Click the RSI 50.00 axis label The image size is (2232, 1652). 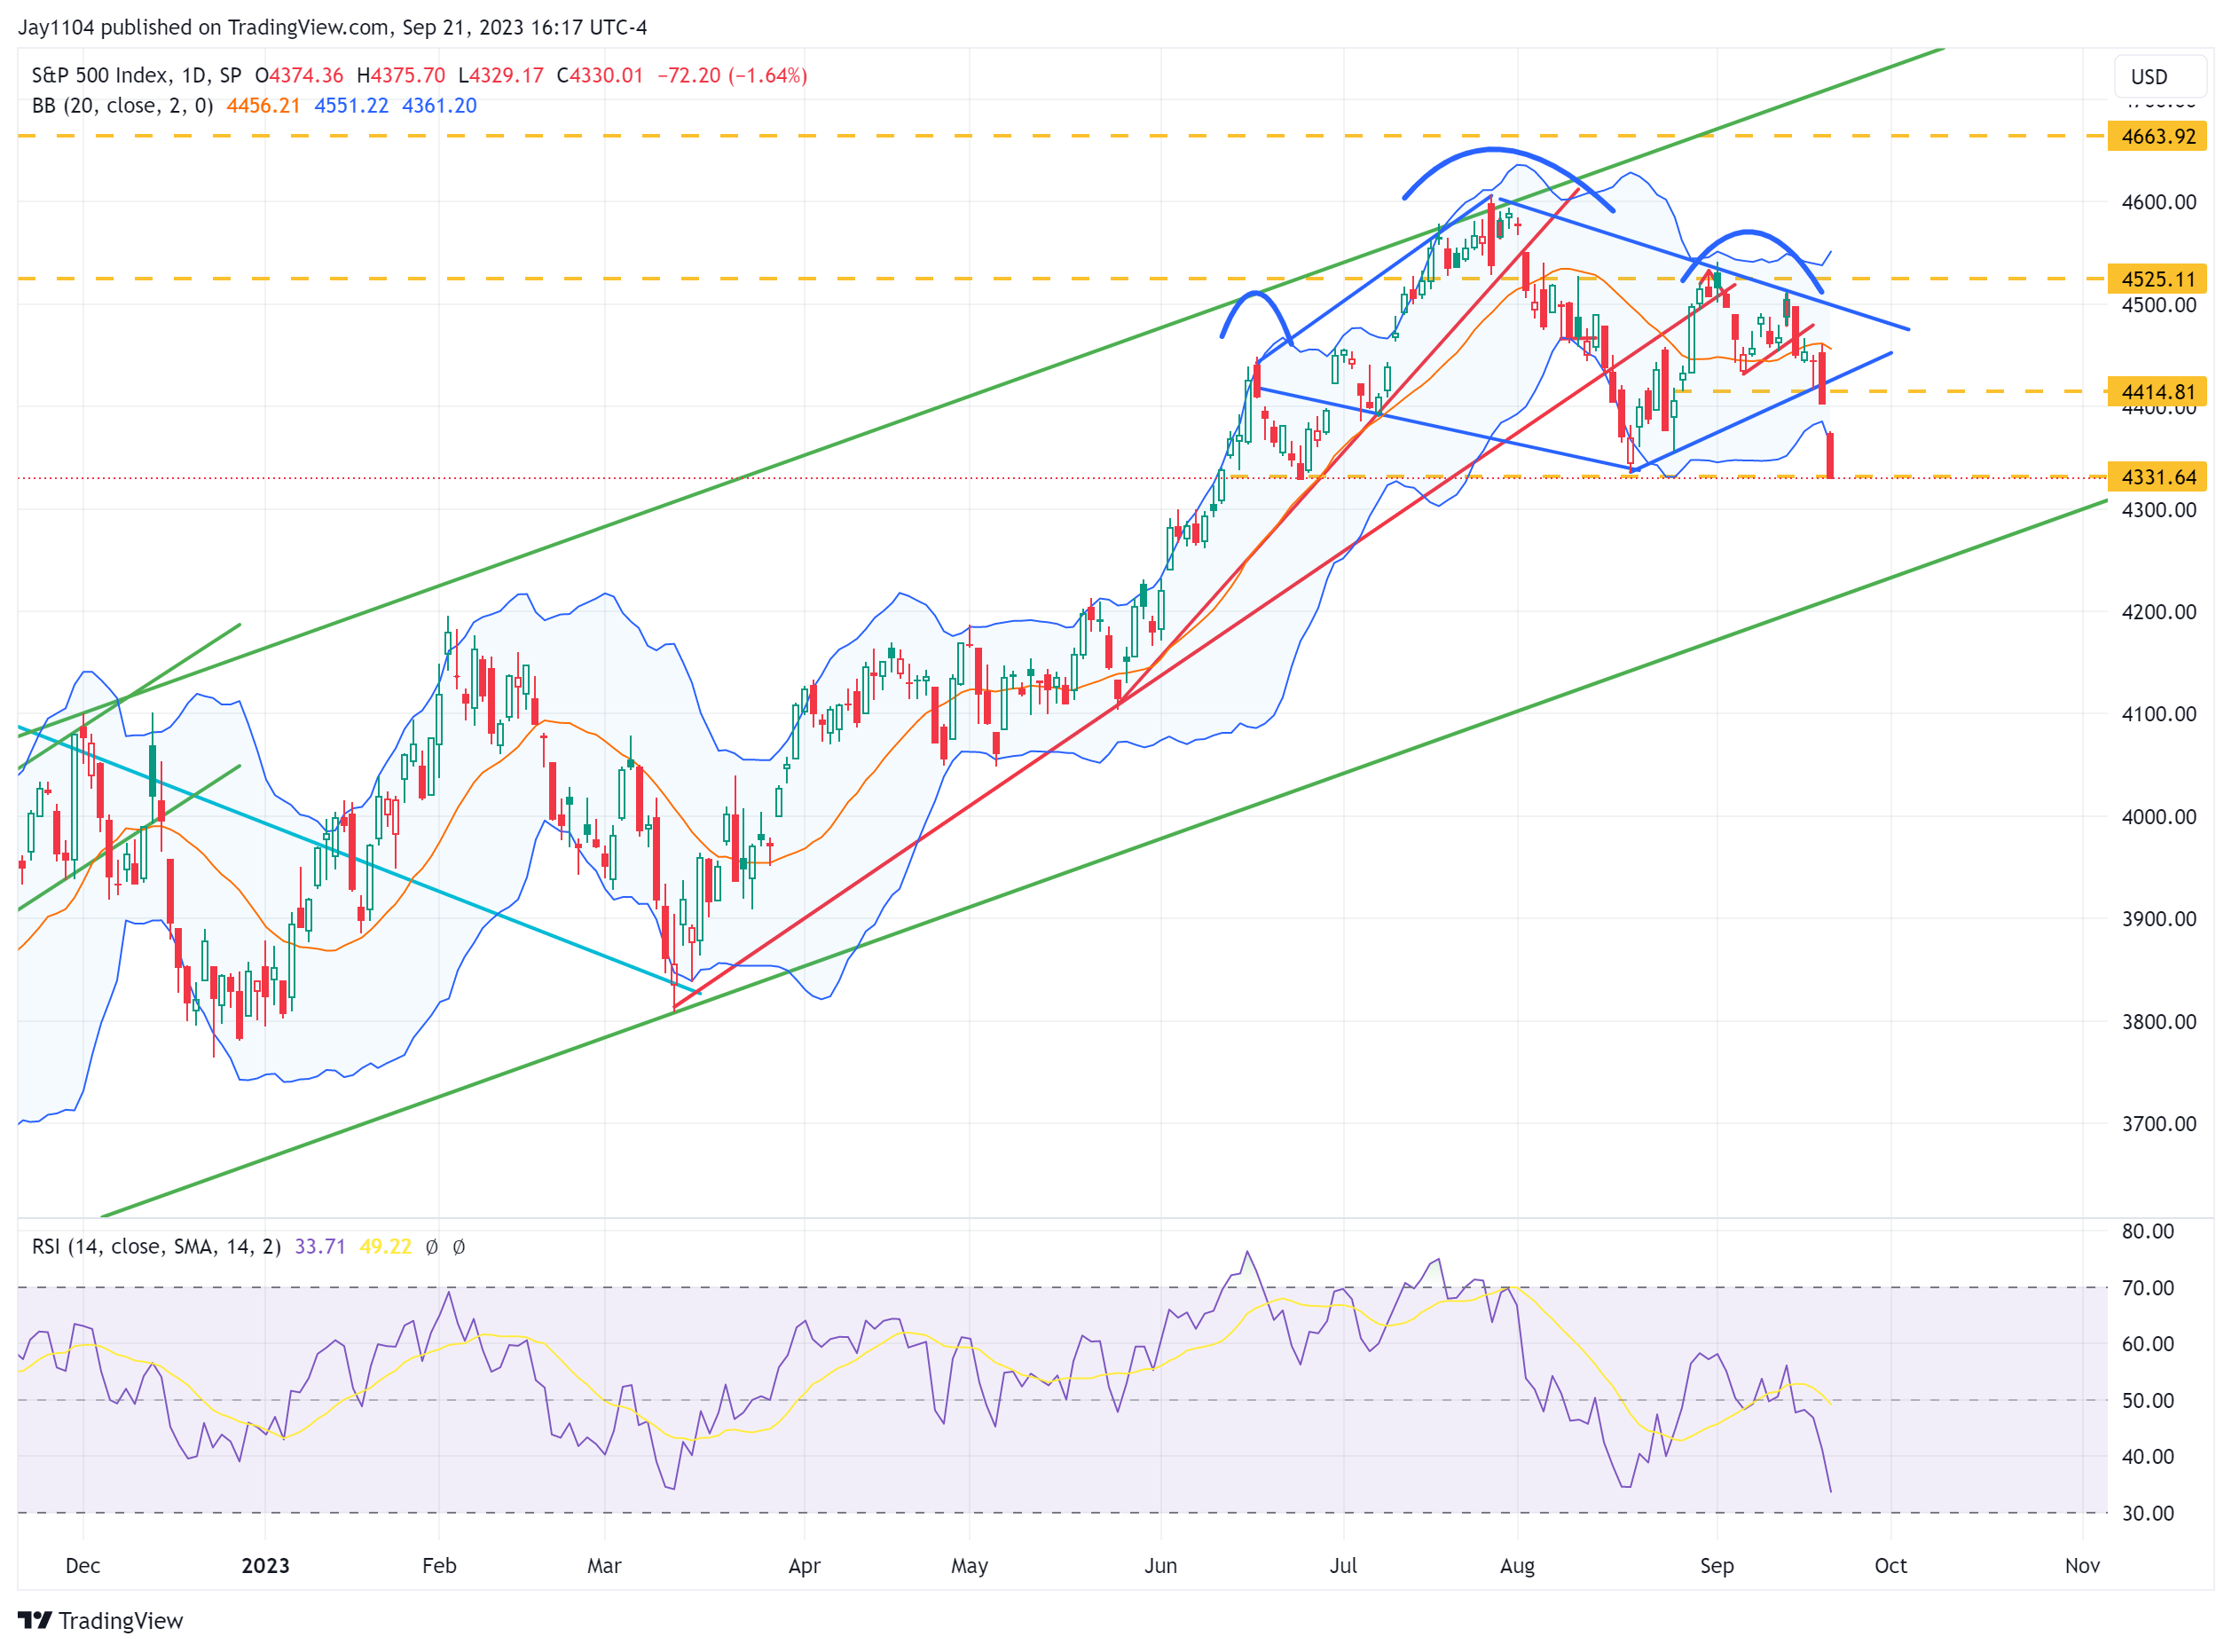2147,1401
